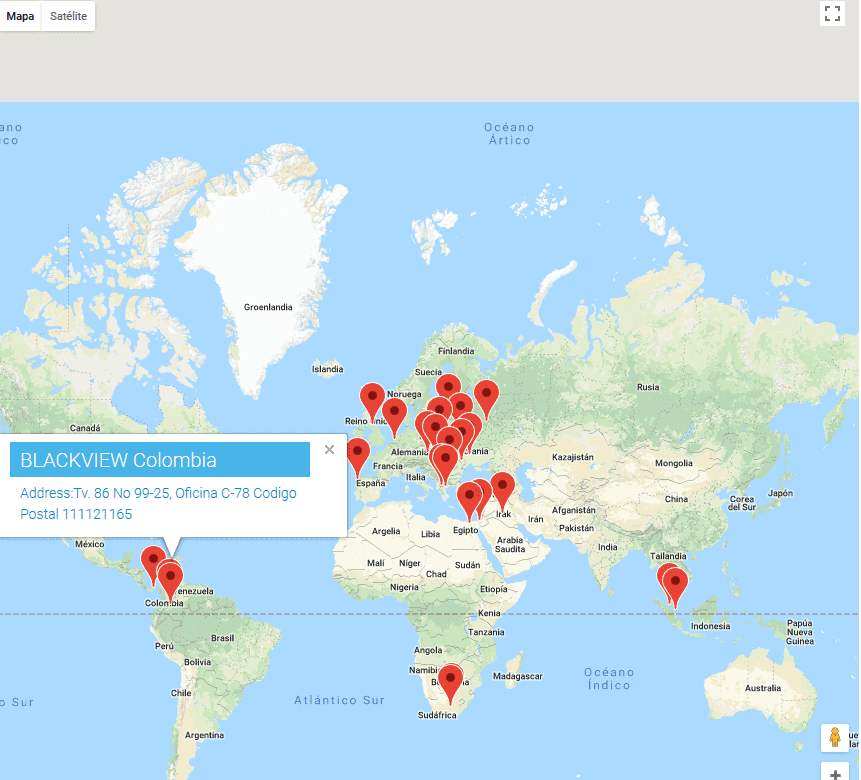This screenshot has width=861, height=780.
Task: Toggle fullscreen map view
Action: 832,14
